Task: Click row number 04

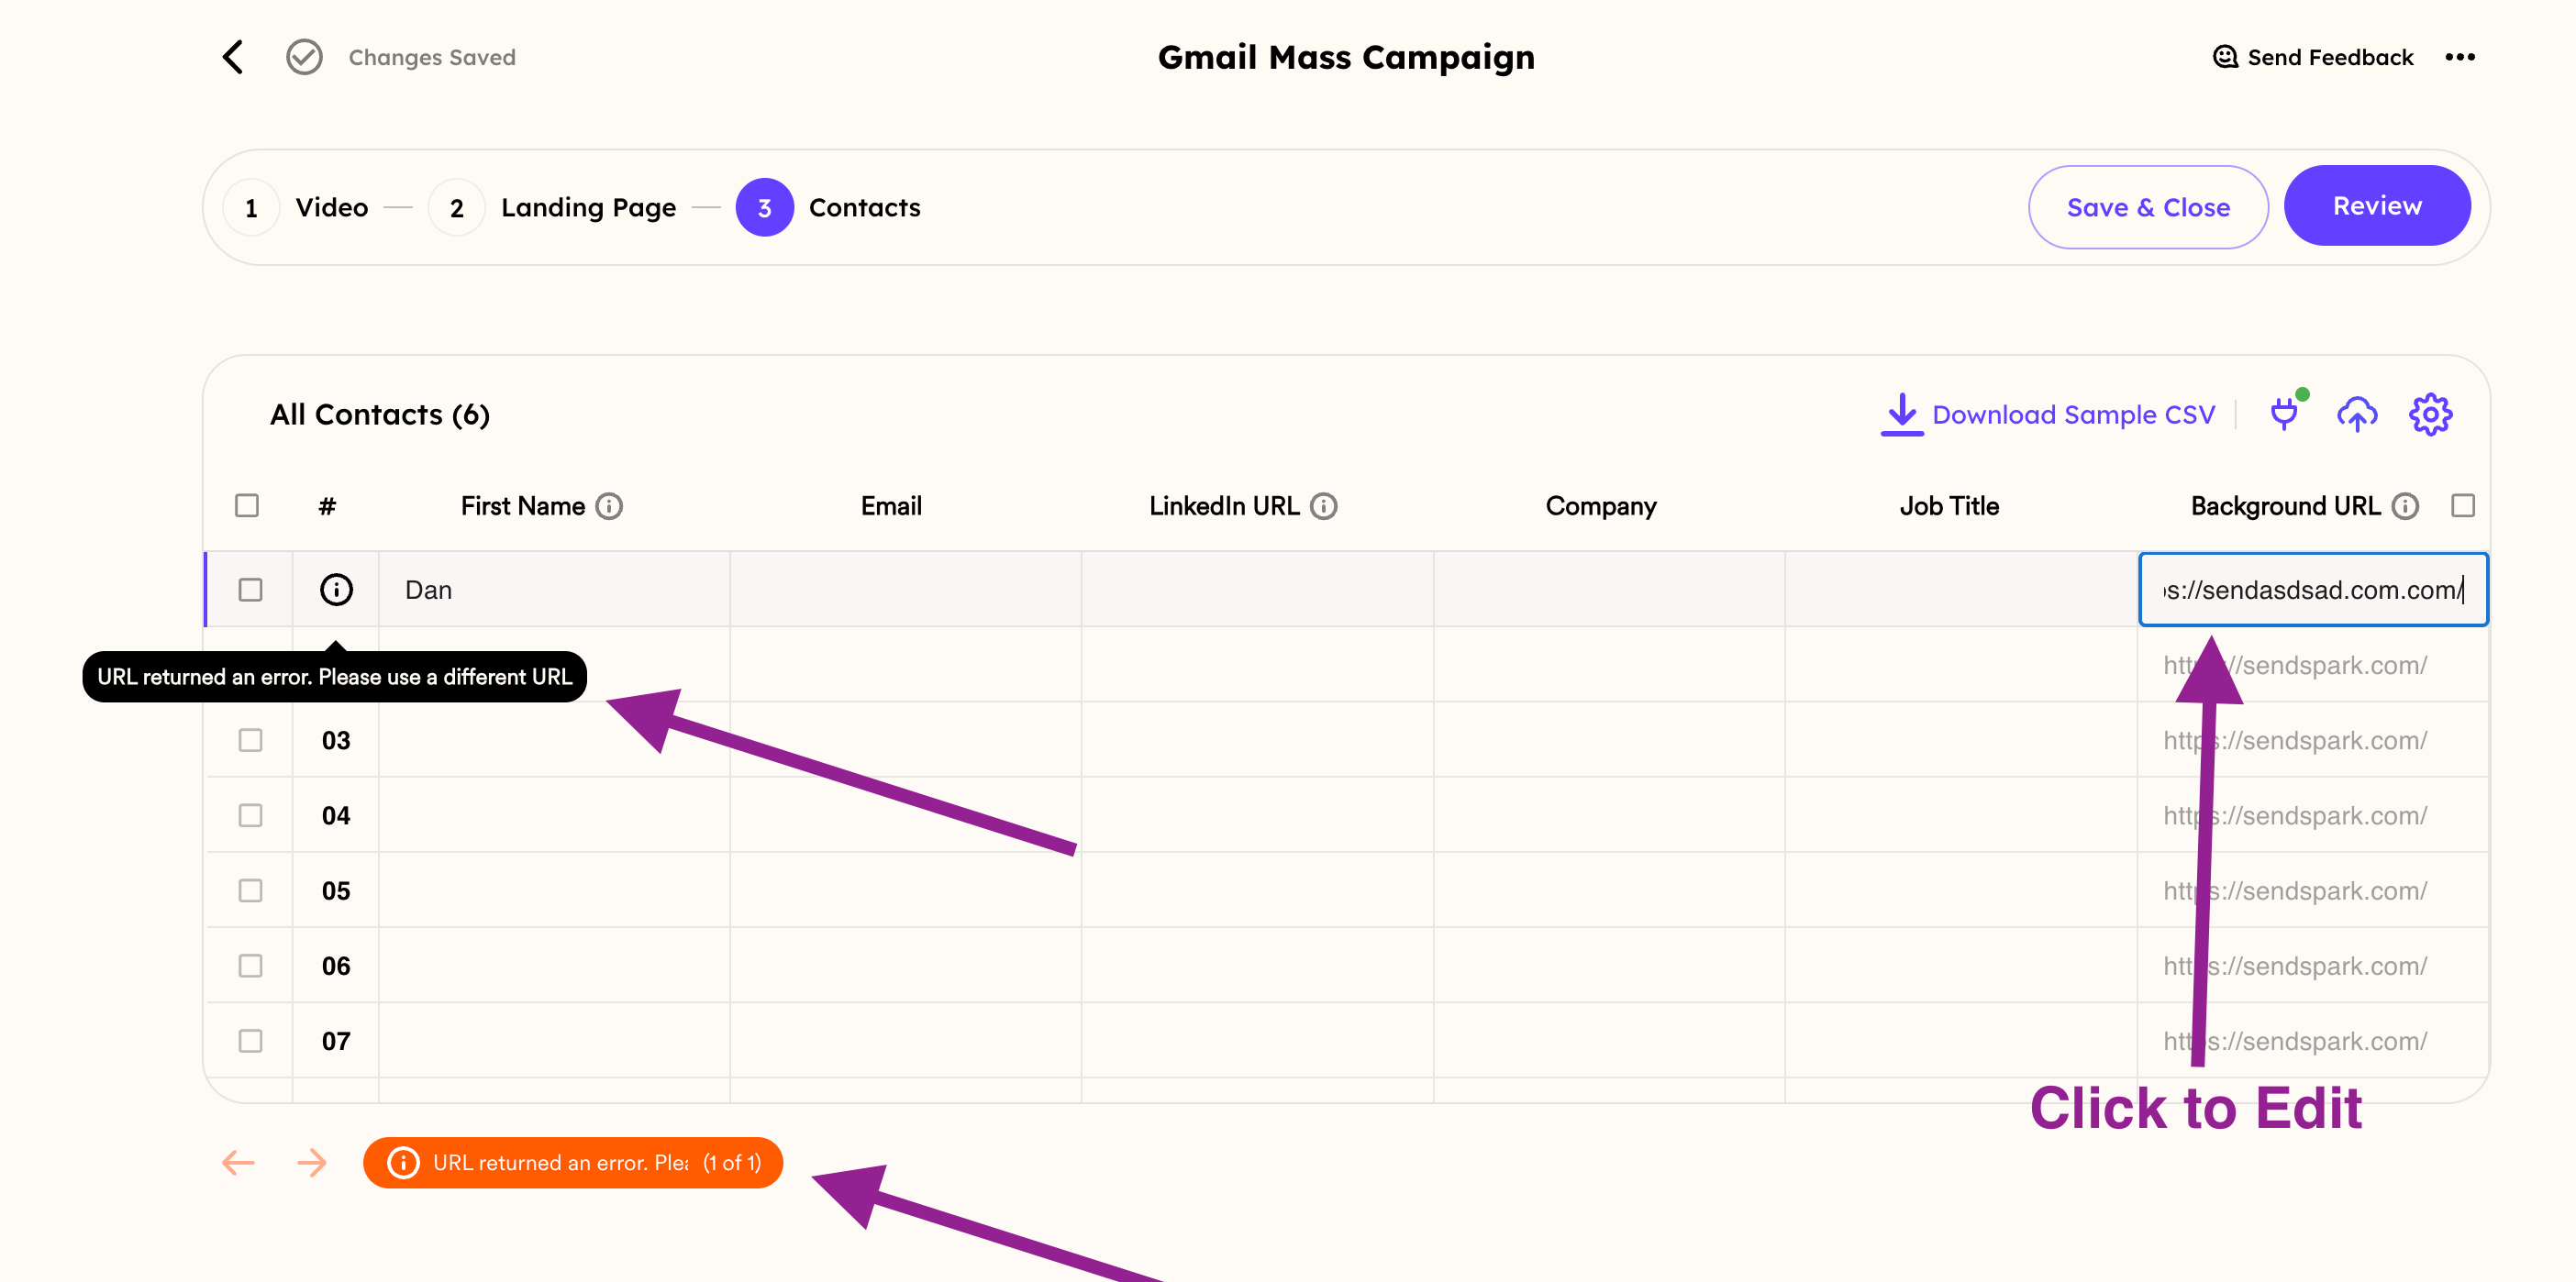Action: (x=336, y=815)
